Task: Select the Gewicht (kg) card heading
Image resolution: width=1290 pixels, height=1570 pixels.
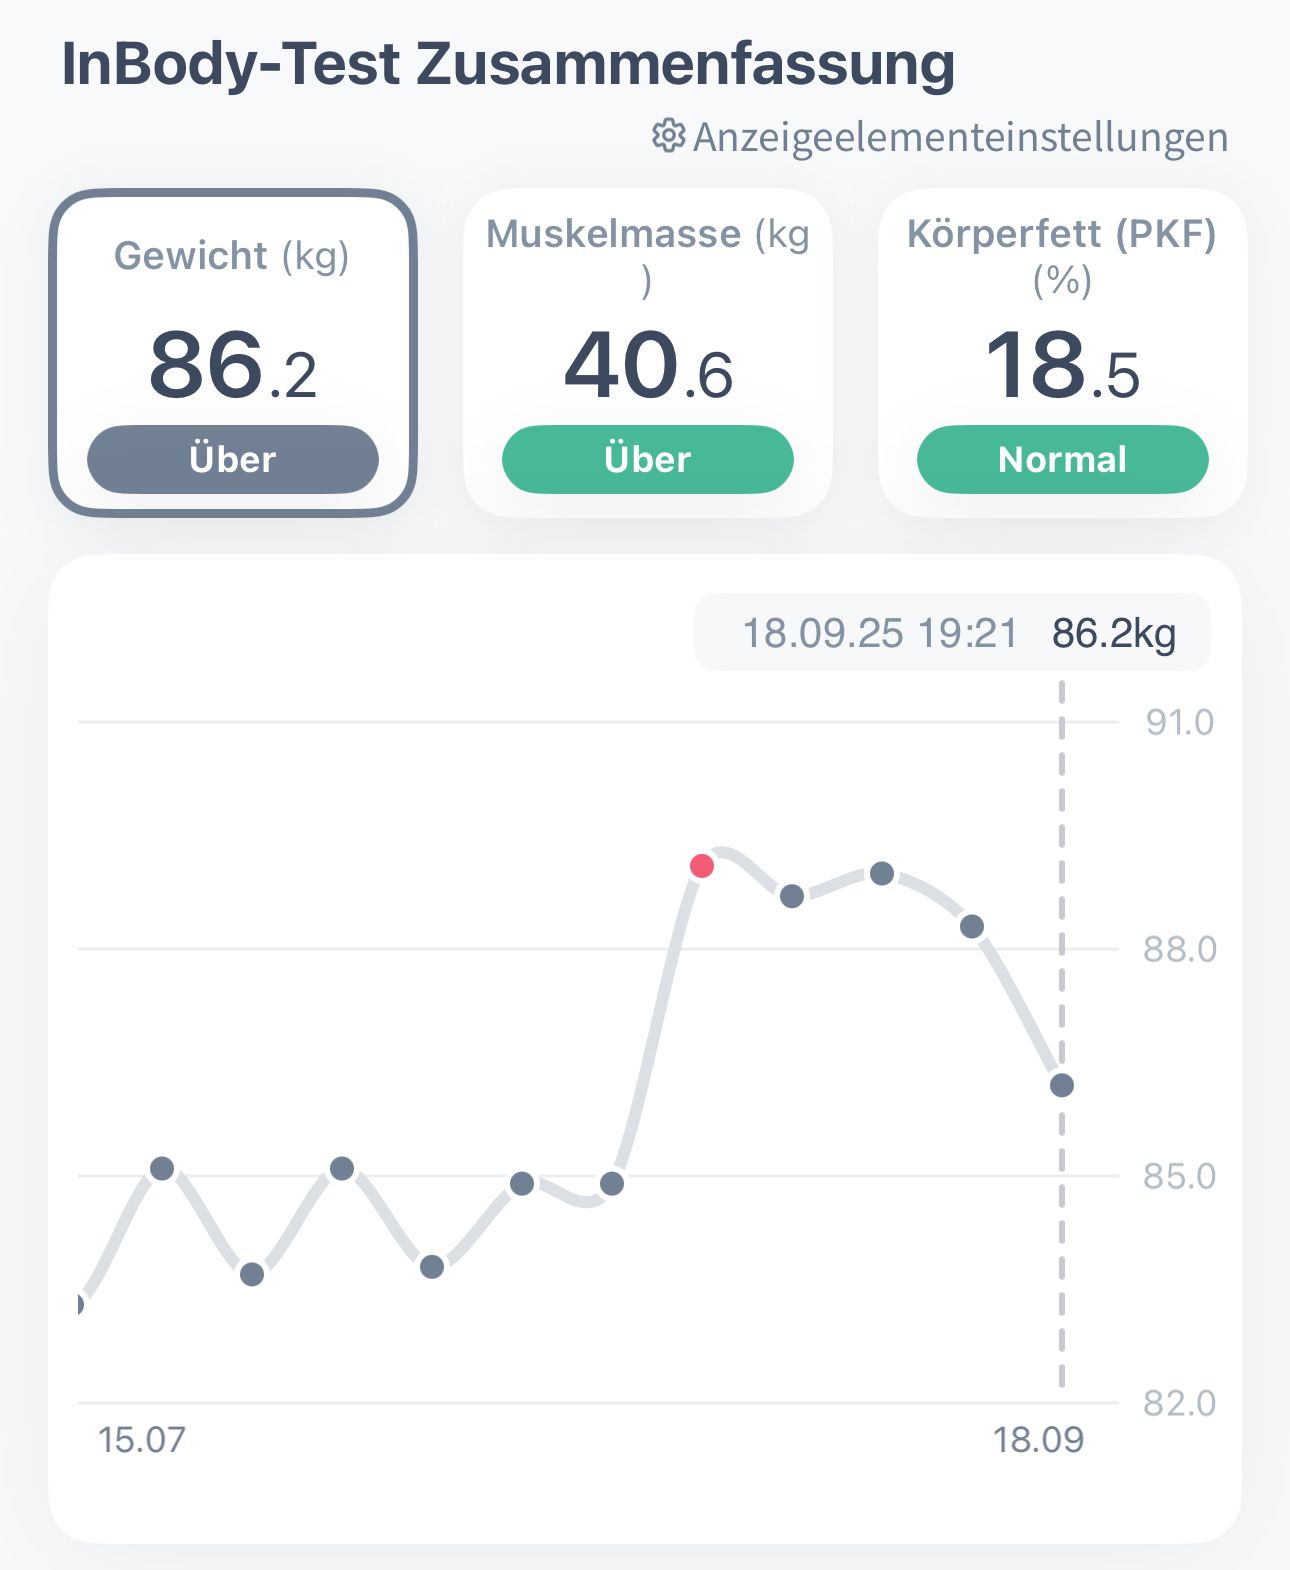Action: (232, 256)
